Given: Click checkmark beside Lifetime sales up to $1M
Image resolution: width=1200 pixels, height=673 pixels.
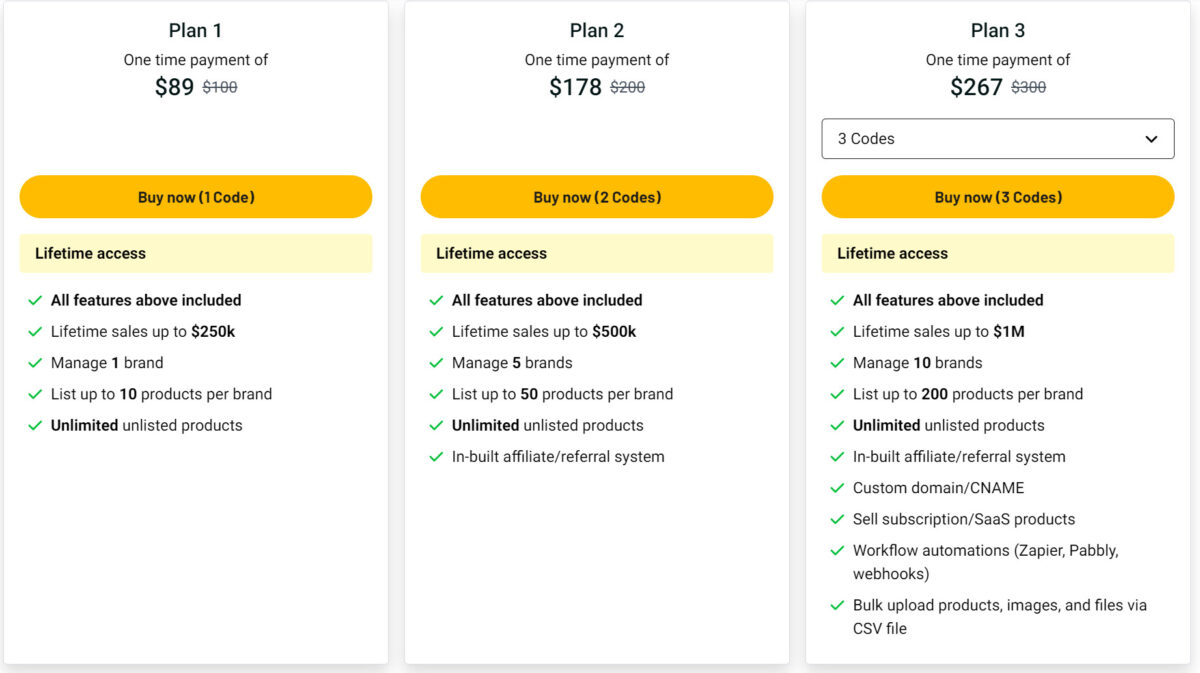Looking at the screenshot, I should click(x=837, y=332).
